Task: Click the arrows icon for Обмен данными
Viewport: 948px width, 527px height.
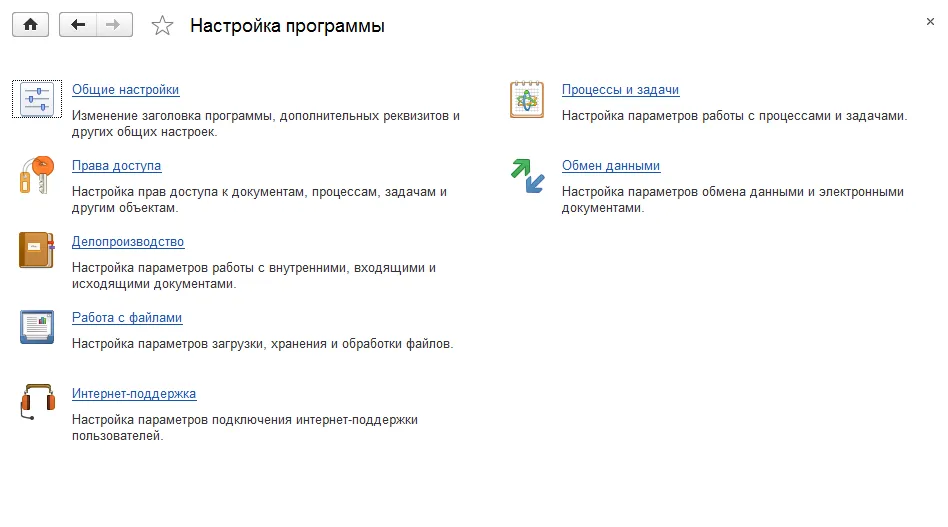Action: tap(527, 175)
